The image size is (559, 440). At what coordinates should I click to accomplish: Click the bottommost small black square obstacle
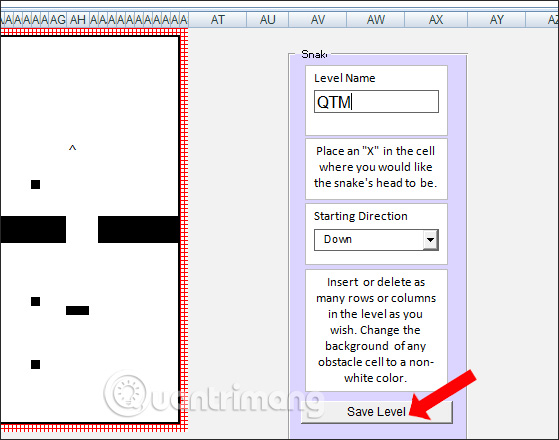[x=35, y=364]
